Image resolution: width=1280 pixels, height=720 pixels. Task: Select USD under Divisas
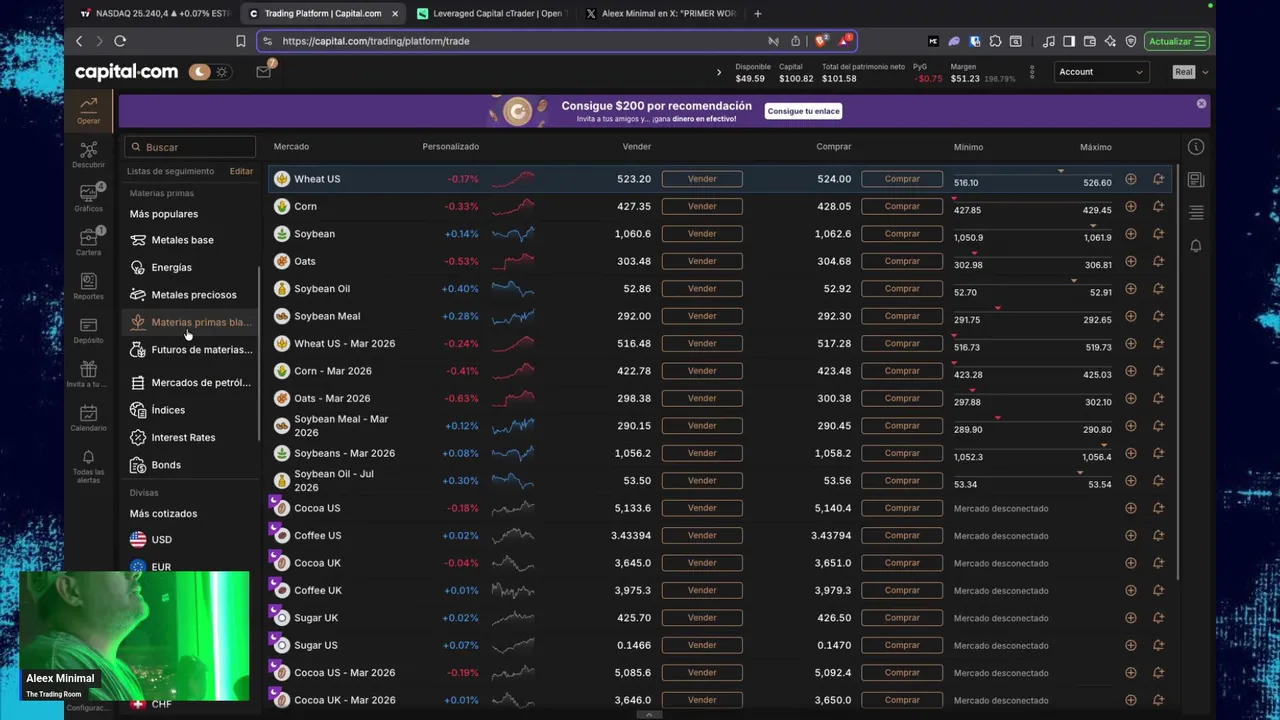point(161,540)
